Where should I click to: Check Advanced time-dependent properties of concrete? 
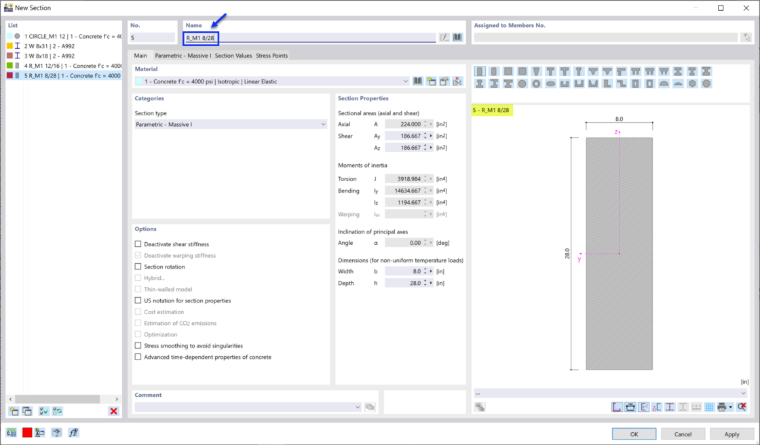tap(138, 357)
